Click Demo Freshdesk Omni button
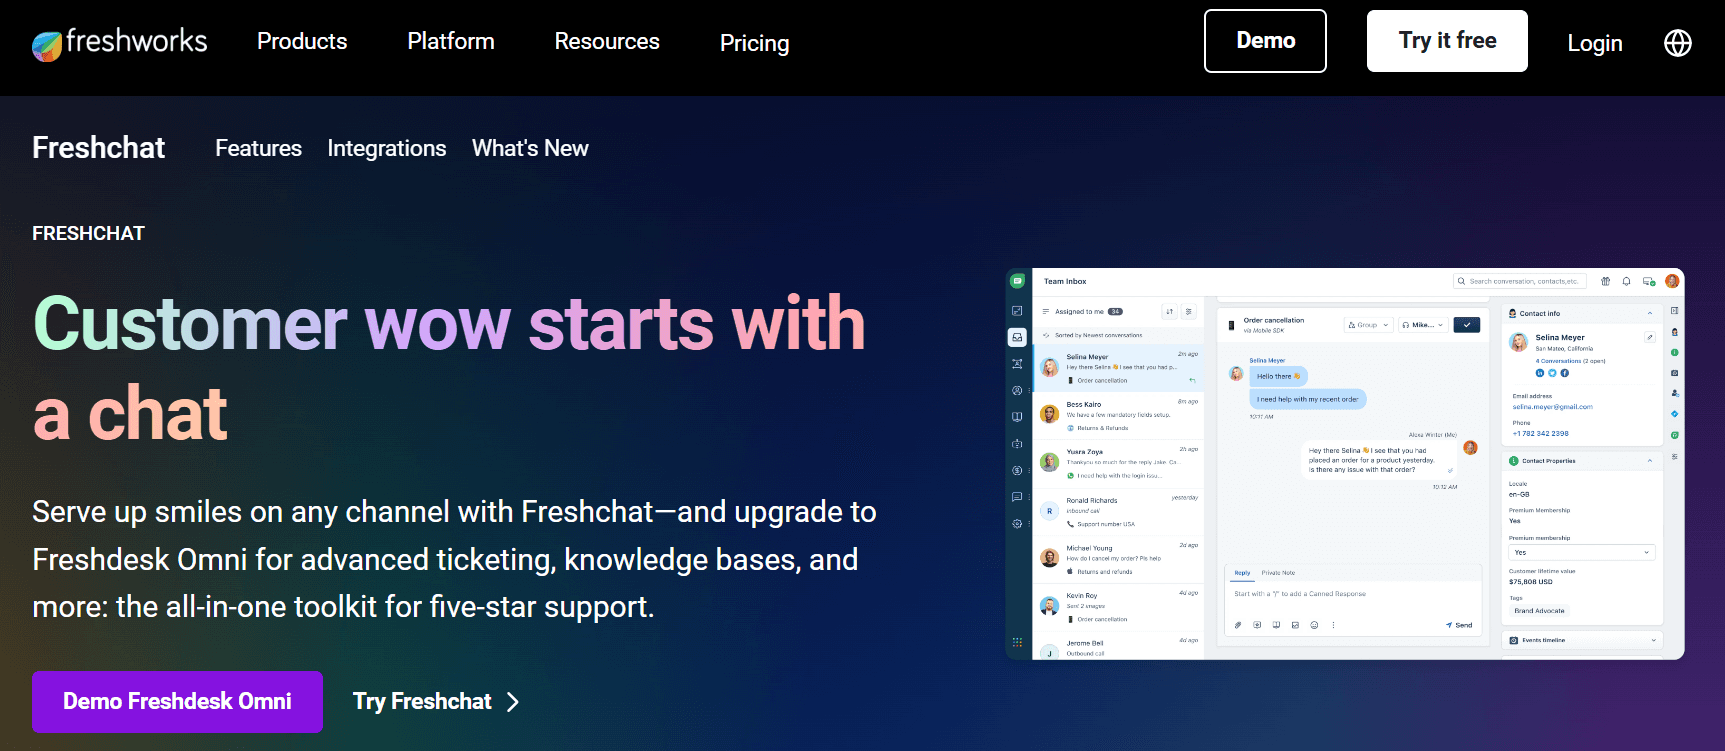The height and width of the screenshot is (751, 1725). (x=177, y=702)
